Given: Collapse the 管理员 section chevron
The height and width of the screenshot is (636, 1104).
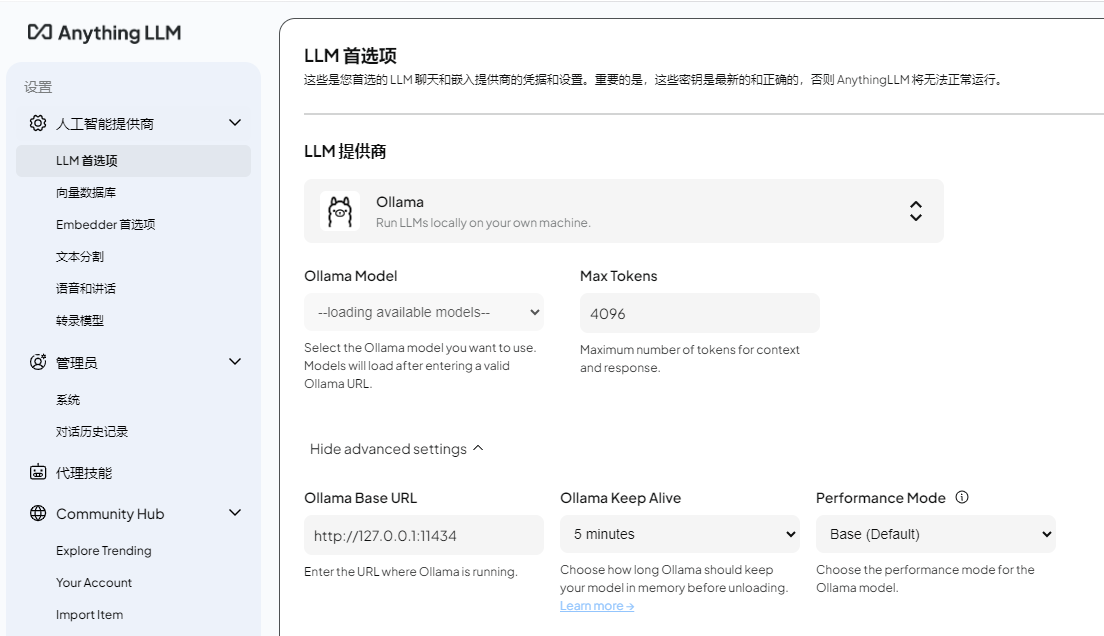Looking at the screenshot, I should click(235, 361).
